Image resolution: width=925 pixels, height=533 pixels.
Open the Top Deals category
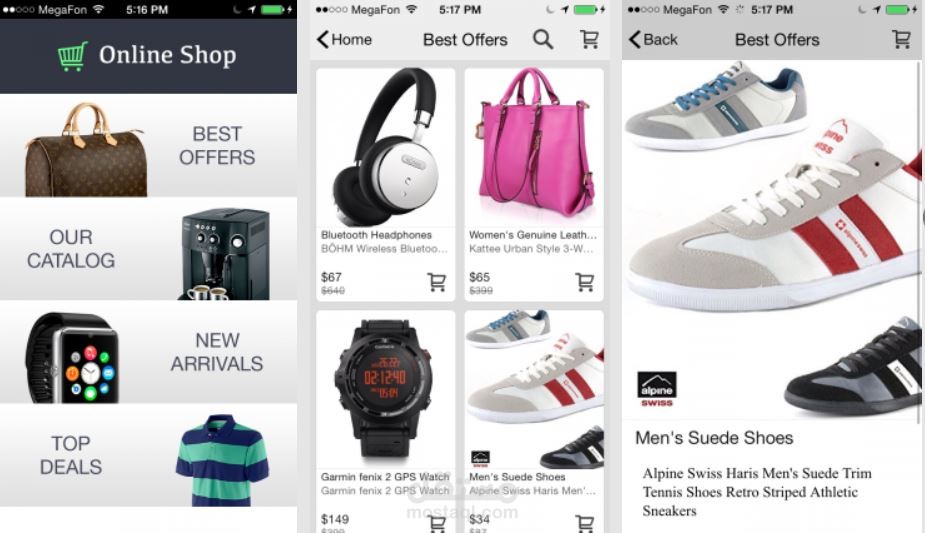click(x=148, y=455)
